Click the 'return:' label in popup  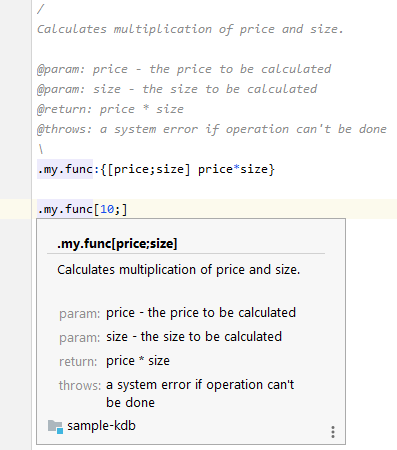78,361
